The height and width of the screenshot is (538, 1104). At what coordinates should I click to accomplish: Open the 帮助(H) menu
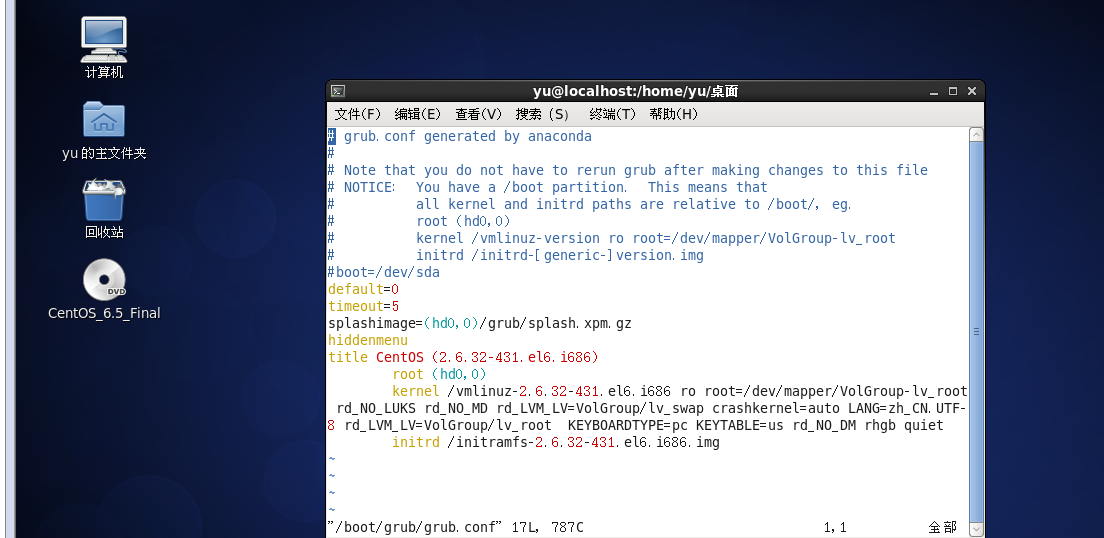click(x=674, y=114)
